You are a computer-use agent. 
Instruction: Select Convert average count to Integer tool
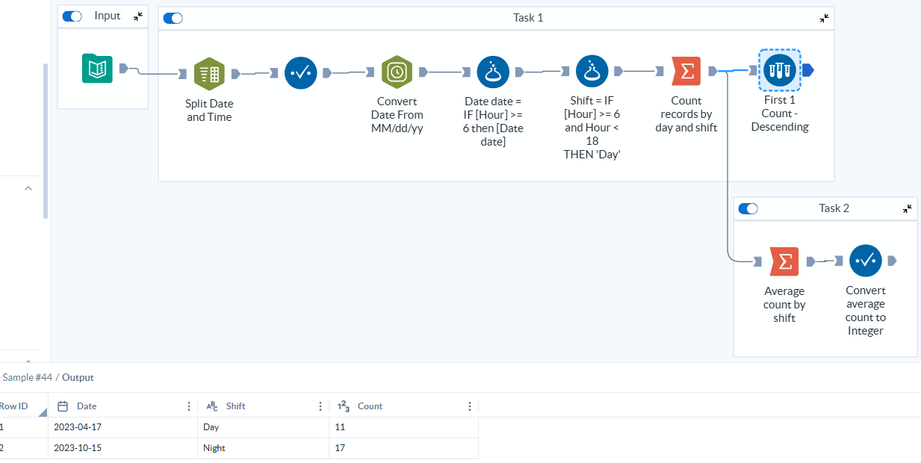pyautogui.click(x=865, y=261)
